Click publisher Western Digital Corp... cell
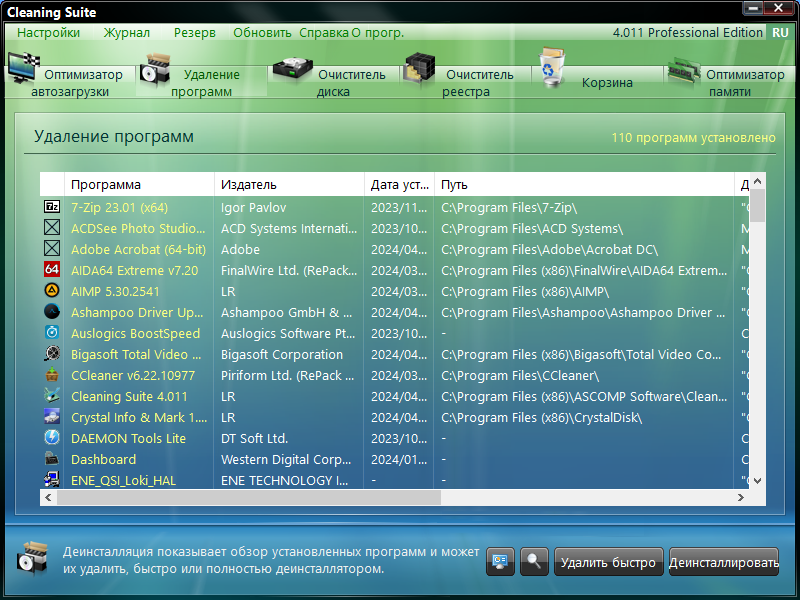 coord(286,459)
